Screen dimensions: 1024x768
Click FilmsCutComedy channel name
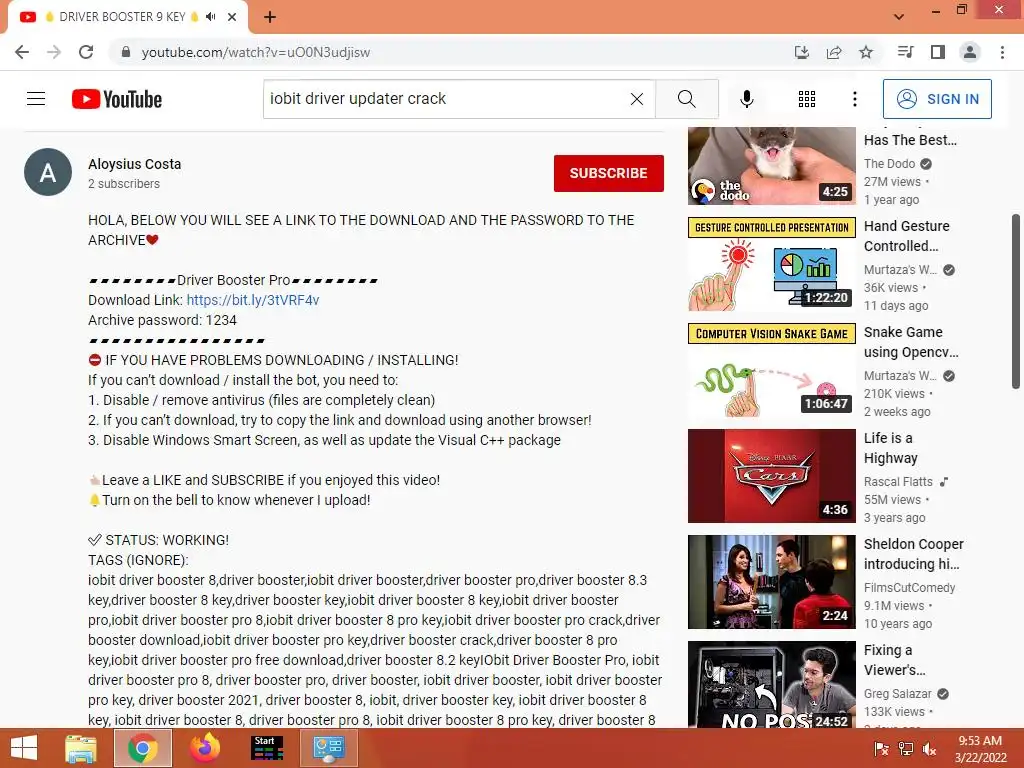(x=909, y=588)
